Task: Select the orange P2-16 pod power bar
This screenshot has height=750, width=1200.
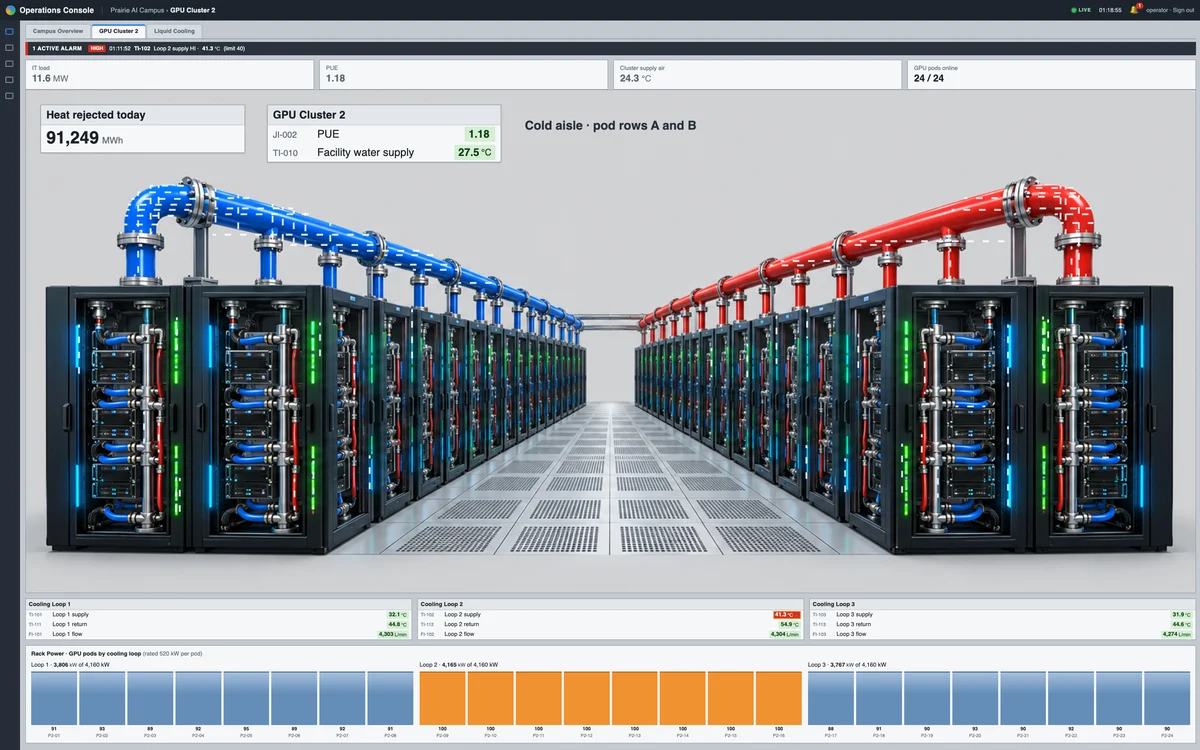Action: [x=779, y=698]
